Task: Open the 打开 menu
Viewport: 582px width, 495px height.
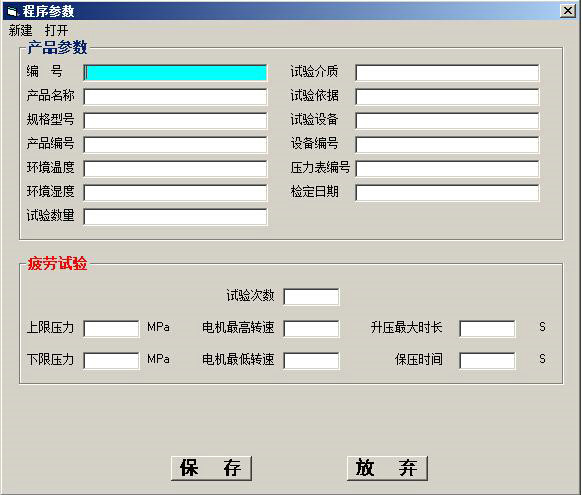Action: [x=56, y=30]
